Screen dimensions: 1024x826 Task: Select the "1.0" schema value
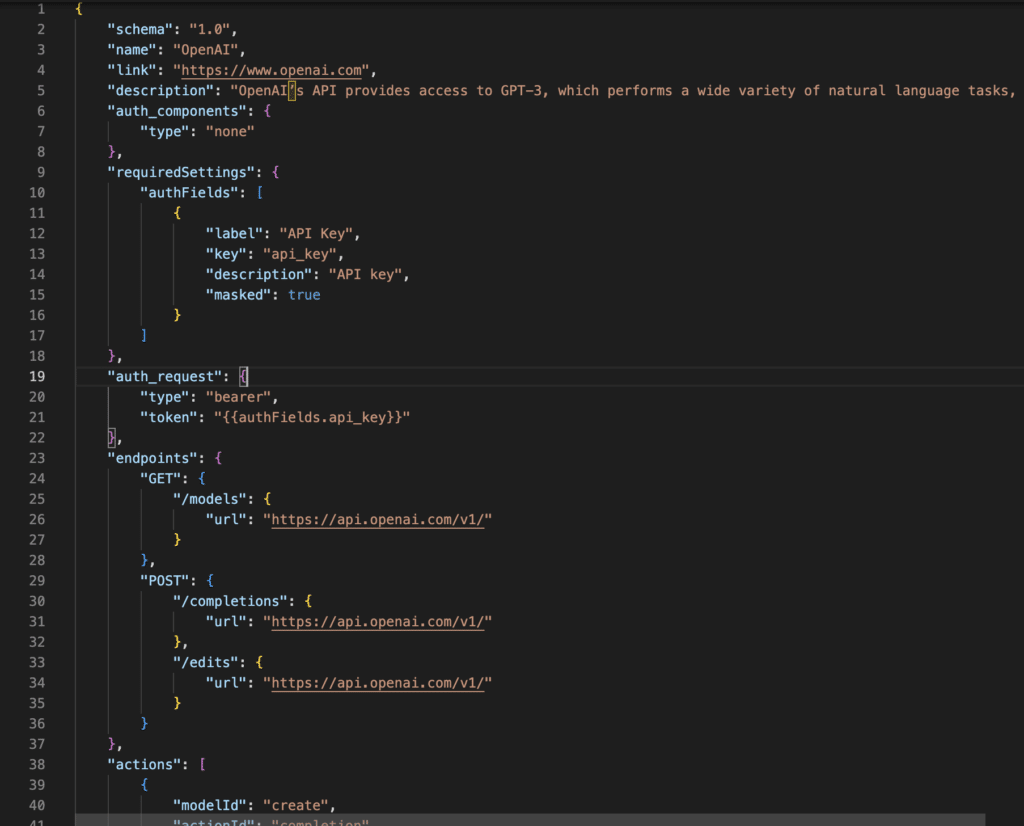point(210,29)
